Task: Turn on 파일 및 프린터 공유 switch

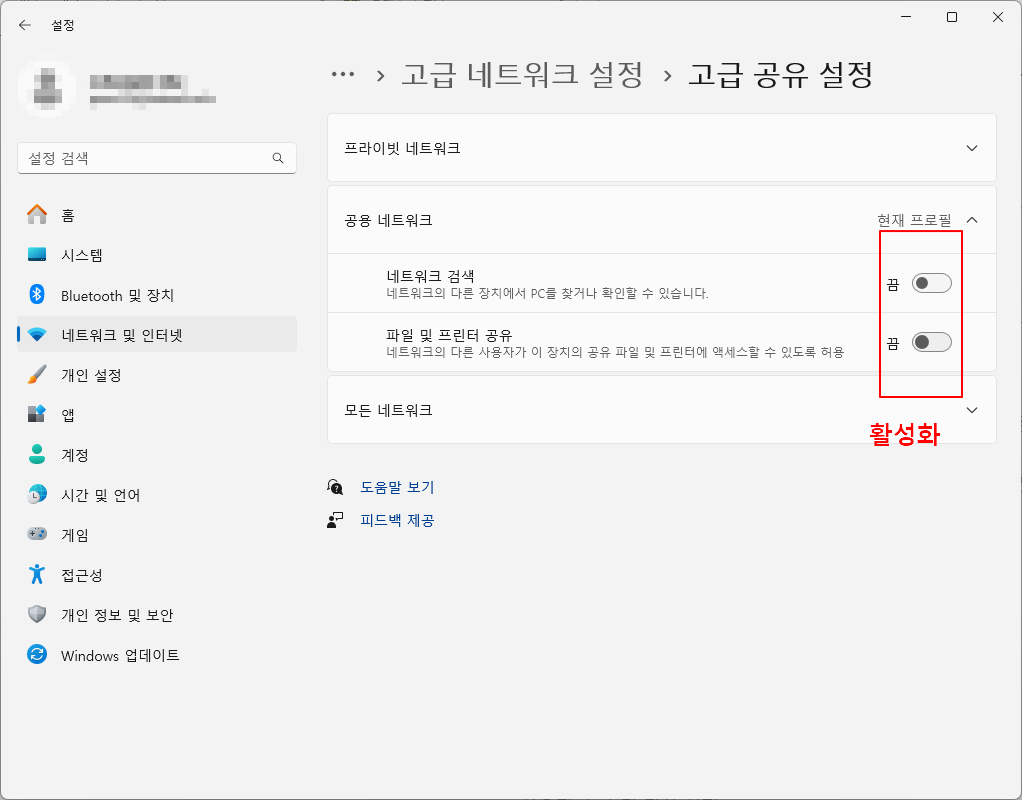Action: 932,341
